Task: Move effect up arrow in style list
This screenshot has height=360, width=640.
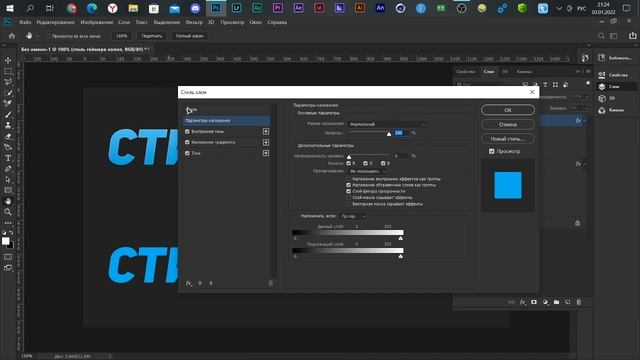Action: pyautogui.click(x=200, y=283)
